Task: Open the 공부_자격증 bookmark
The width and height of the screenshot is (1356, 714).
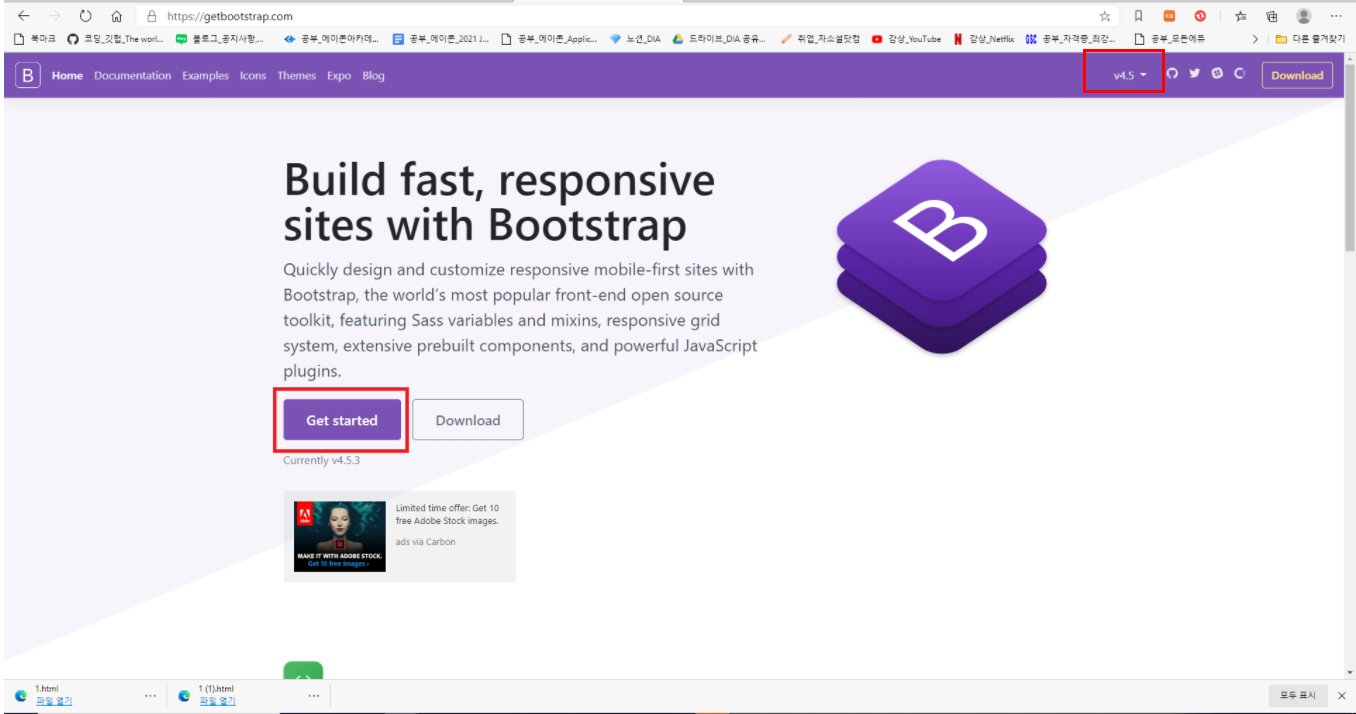Action: tap(1071, 39)
